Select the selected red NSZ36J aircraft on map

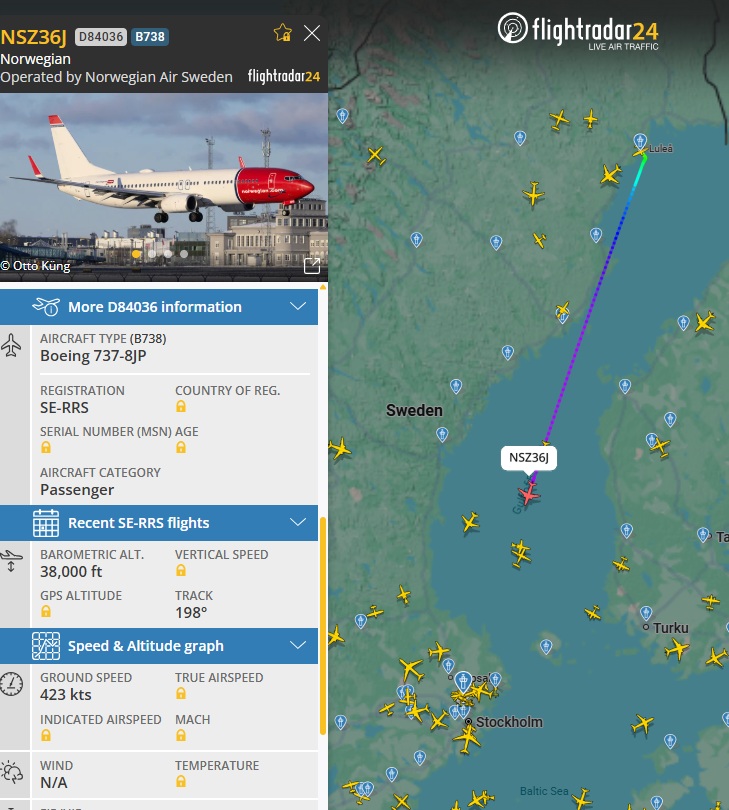click(529, 494)
